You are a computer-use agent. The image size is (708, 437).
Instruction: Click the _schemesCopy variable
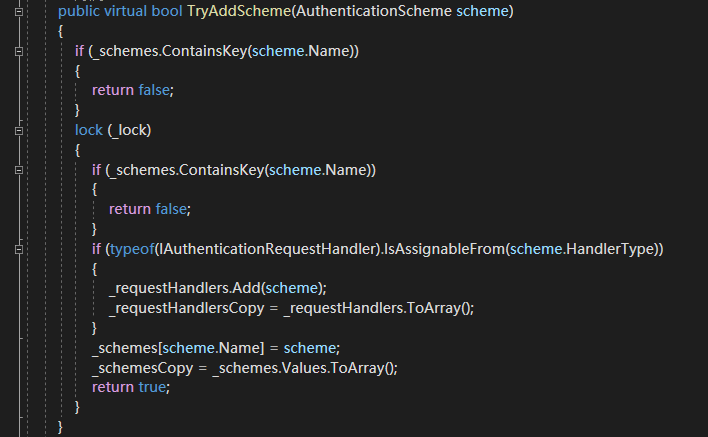pyautogui.click(x=139, y=367)
